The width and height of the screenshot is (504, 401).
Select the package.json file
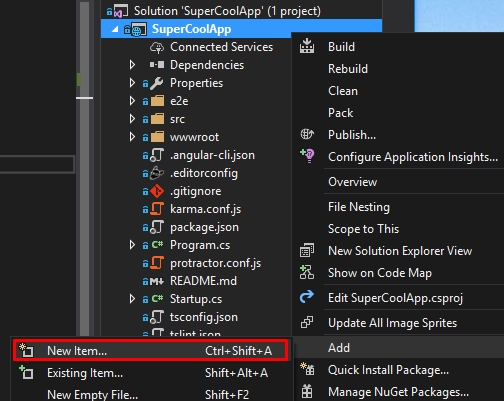pos(204,227)
